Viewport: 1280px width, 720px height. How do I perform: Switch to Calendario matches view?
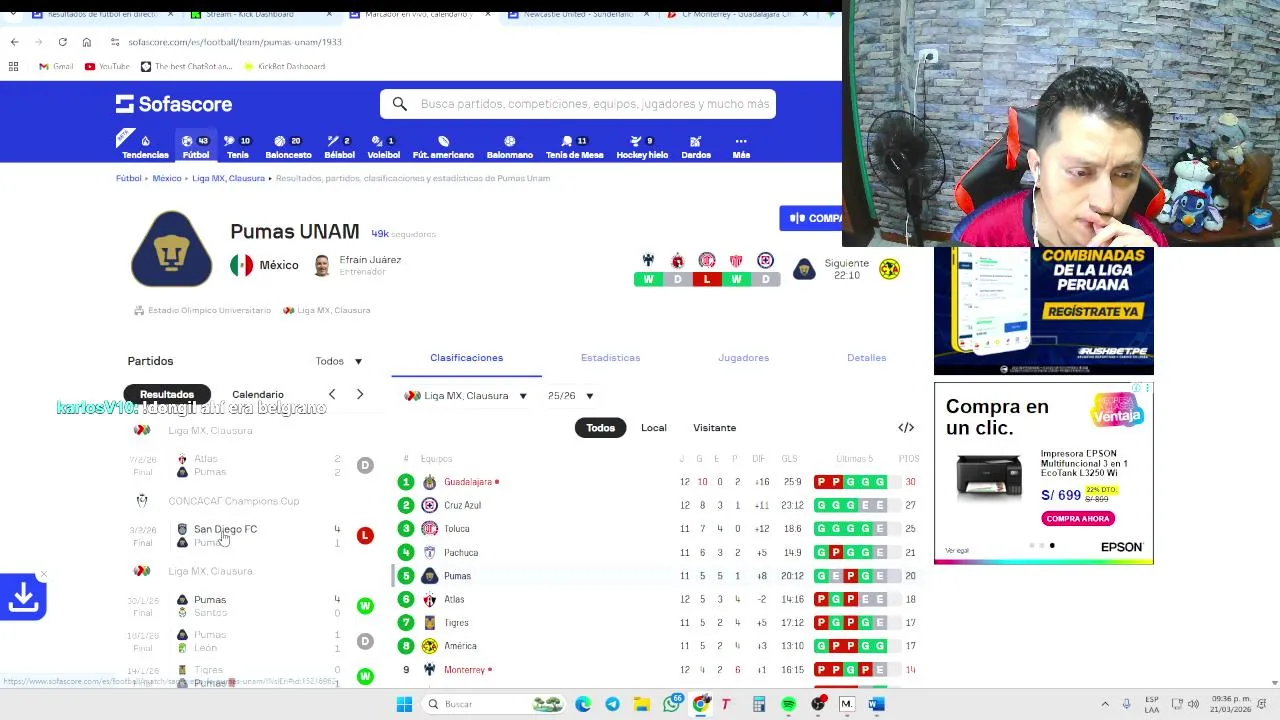(x=258, y=394)
